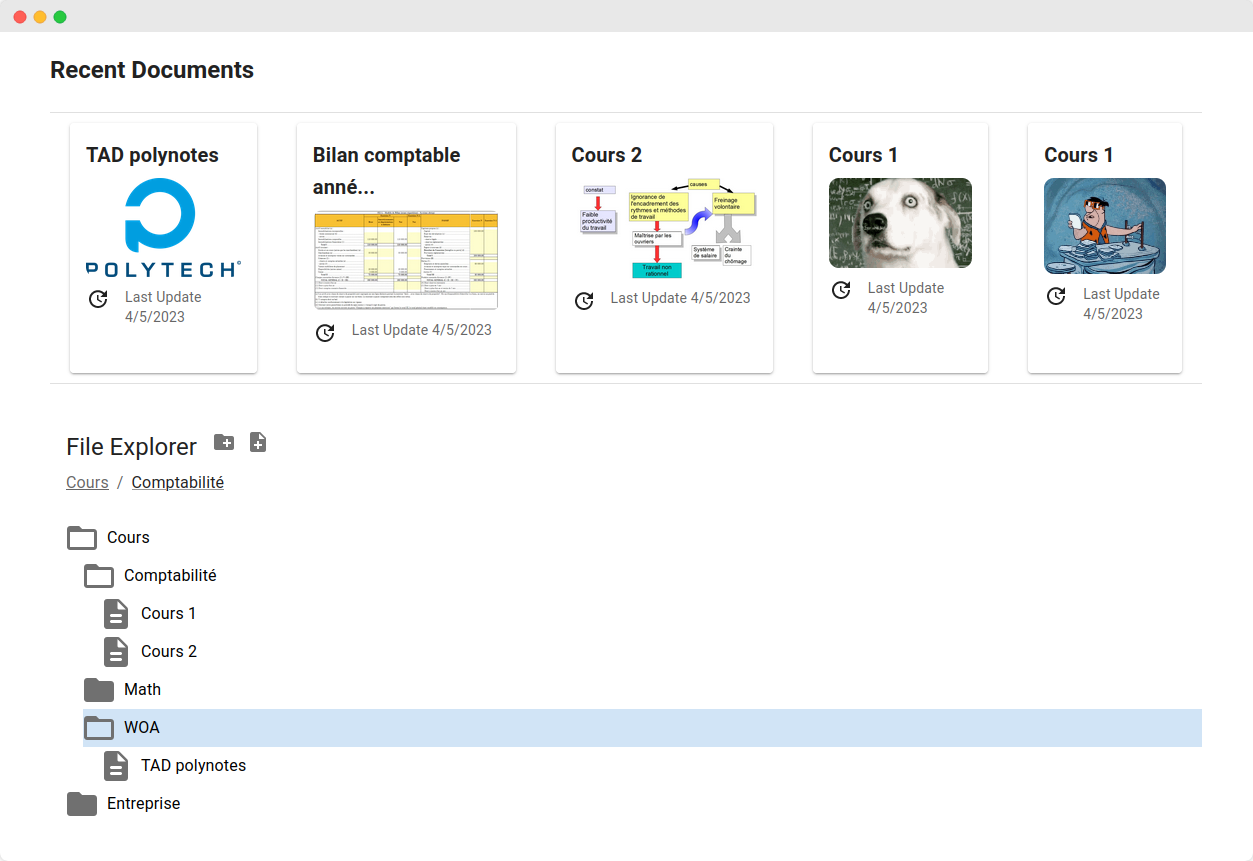The width and height of the screenshot is (1253, 861).
Task: Open the Bilan comptable spreadsheet thumbnail
Action: click(x=406, y=260)
